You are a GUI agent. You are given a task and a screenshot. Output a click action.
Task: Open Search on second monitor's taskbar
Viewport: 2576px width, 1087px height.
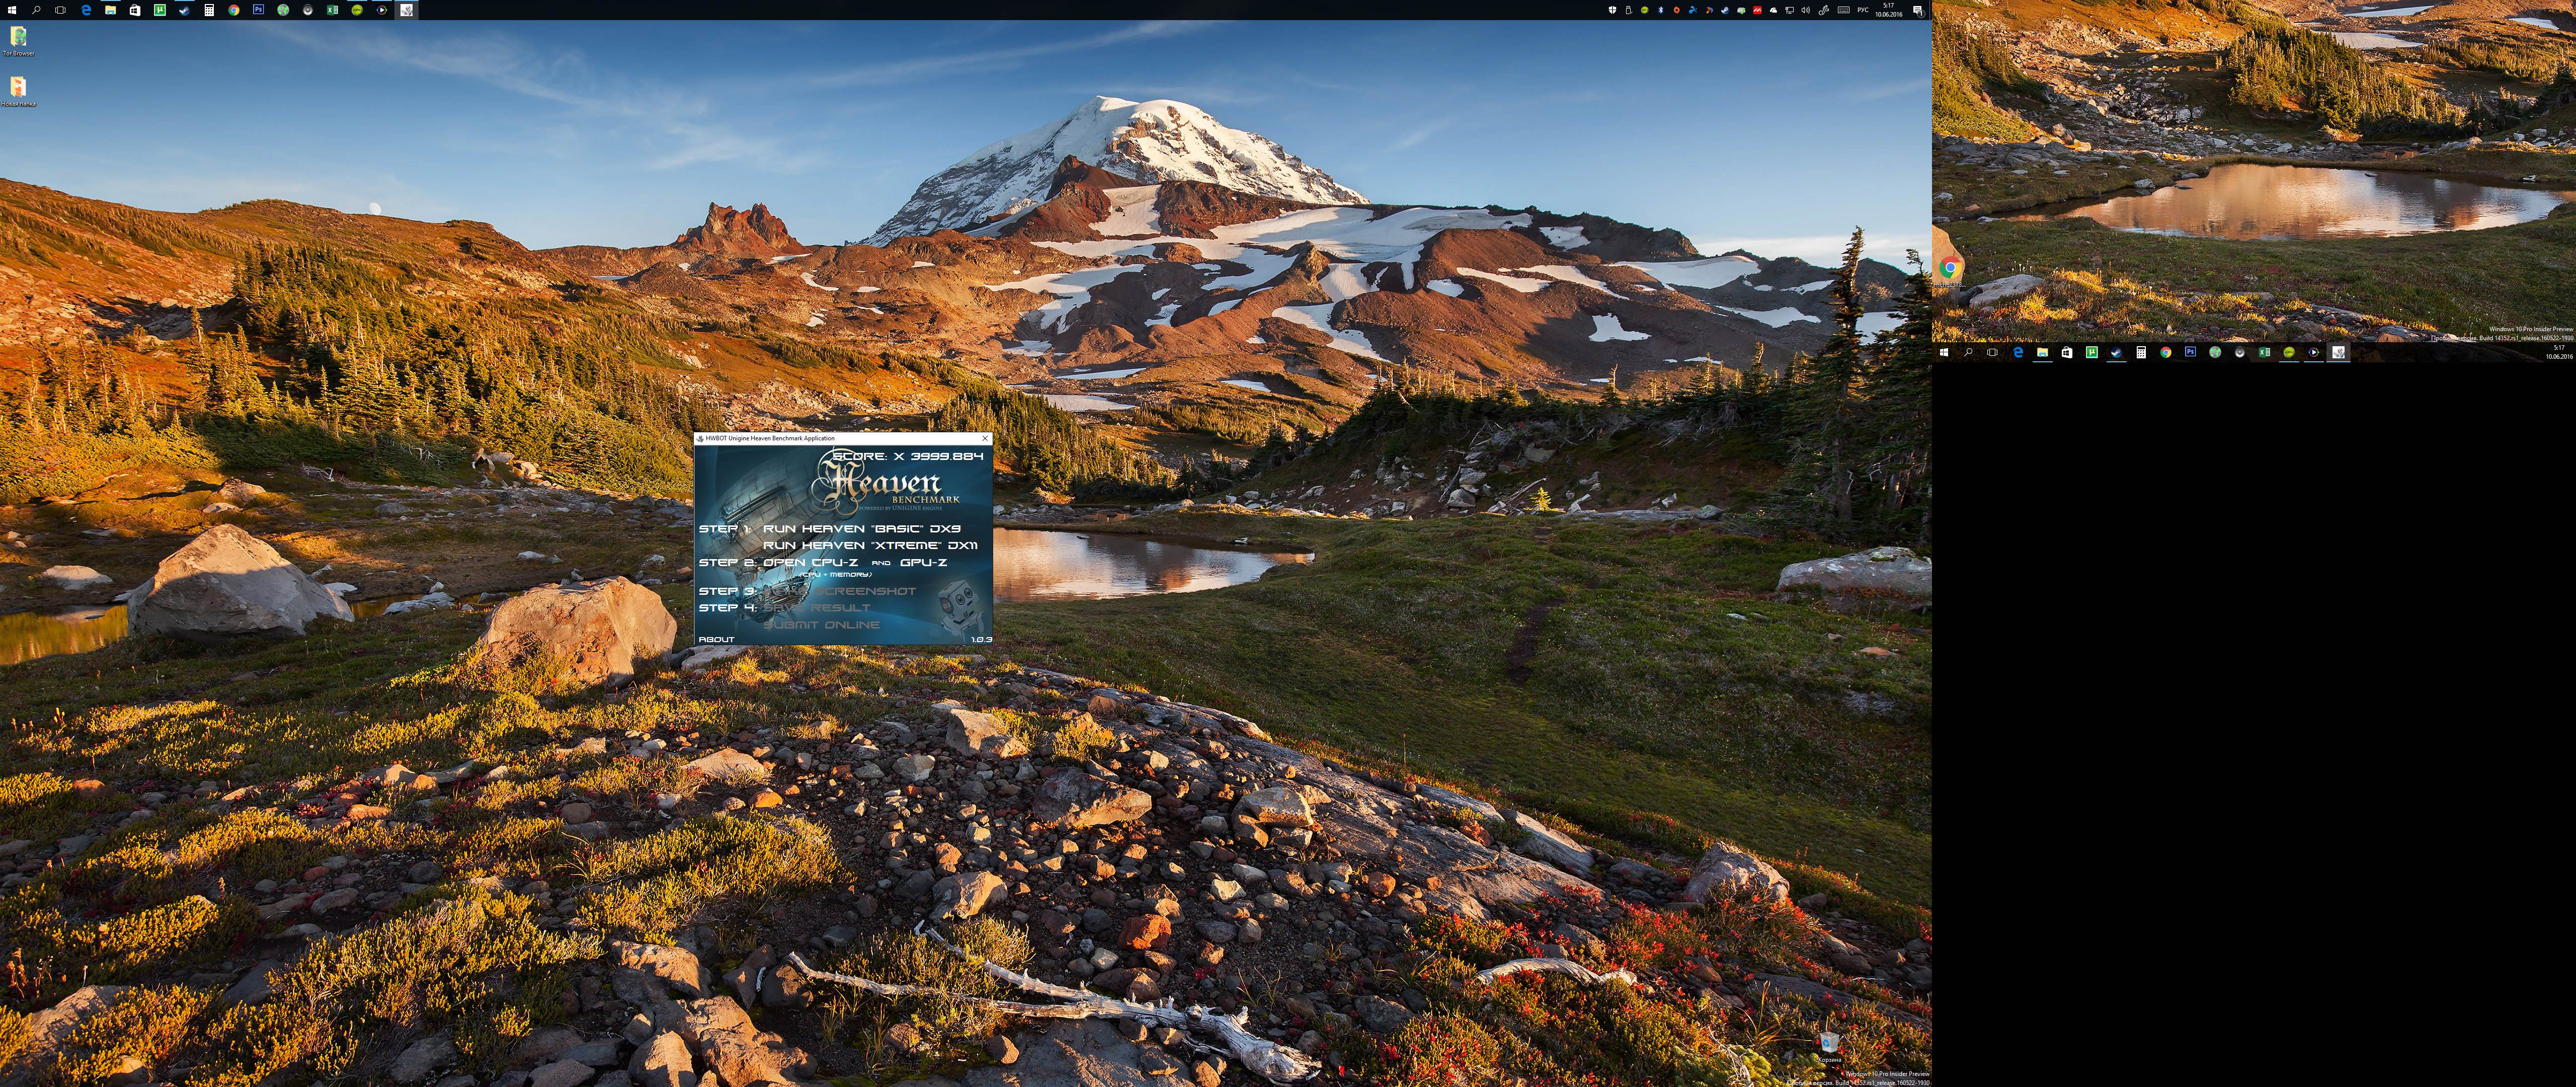pos(1968,352)
